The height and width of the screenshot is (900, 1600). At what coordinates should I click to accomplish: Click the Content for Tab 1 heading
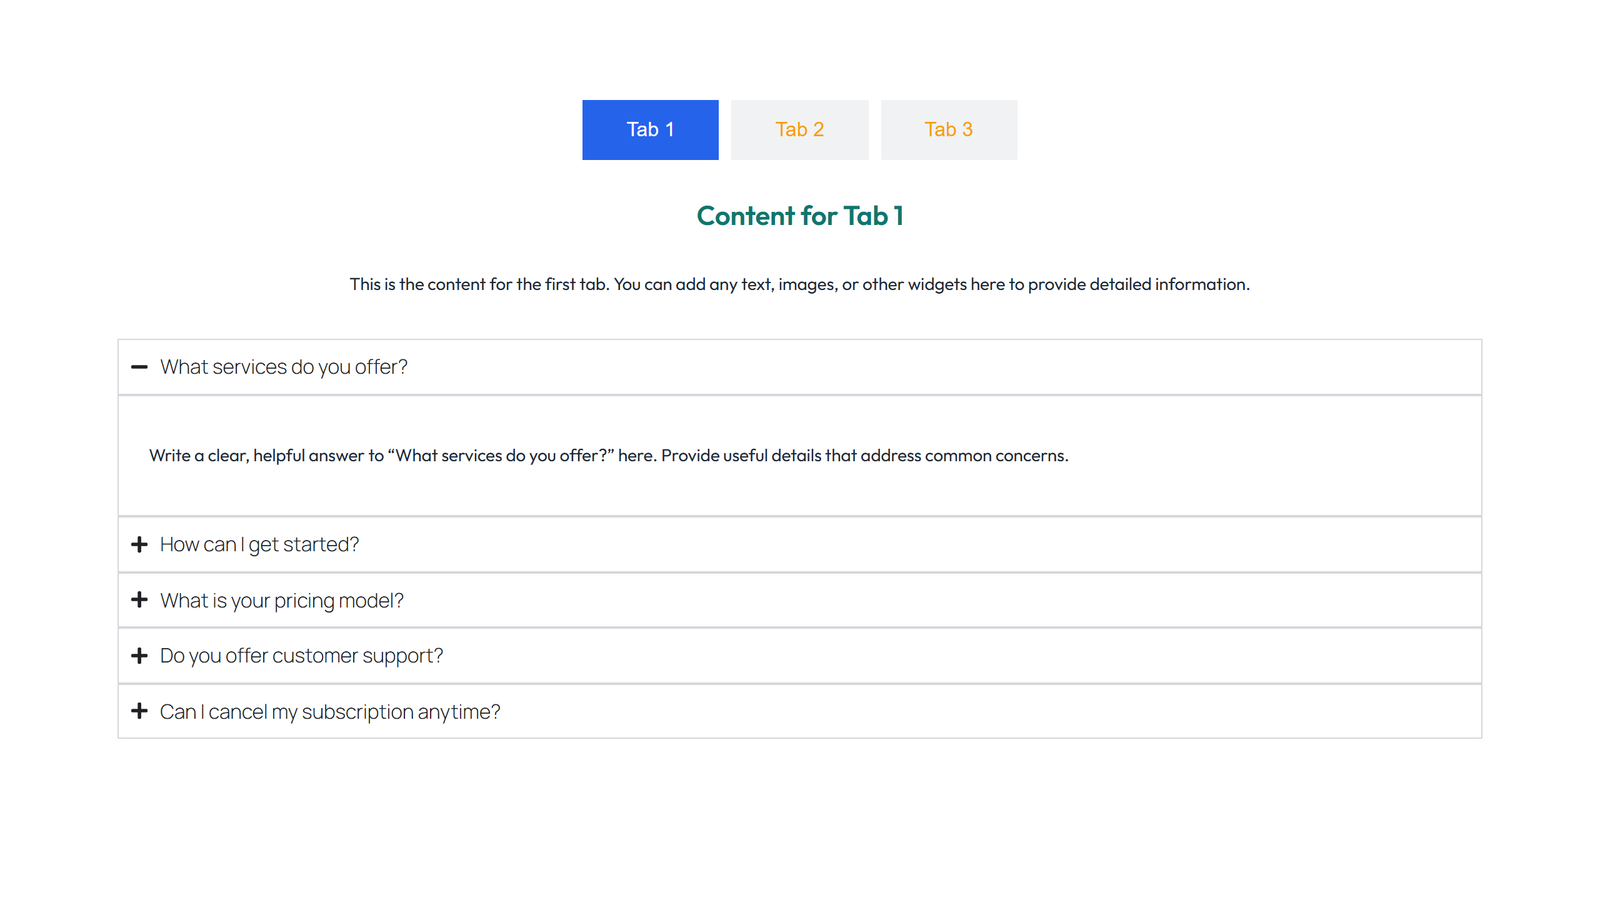[x=800, y=216]
